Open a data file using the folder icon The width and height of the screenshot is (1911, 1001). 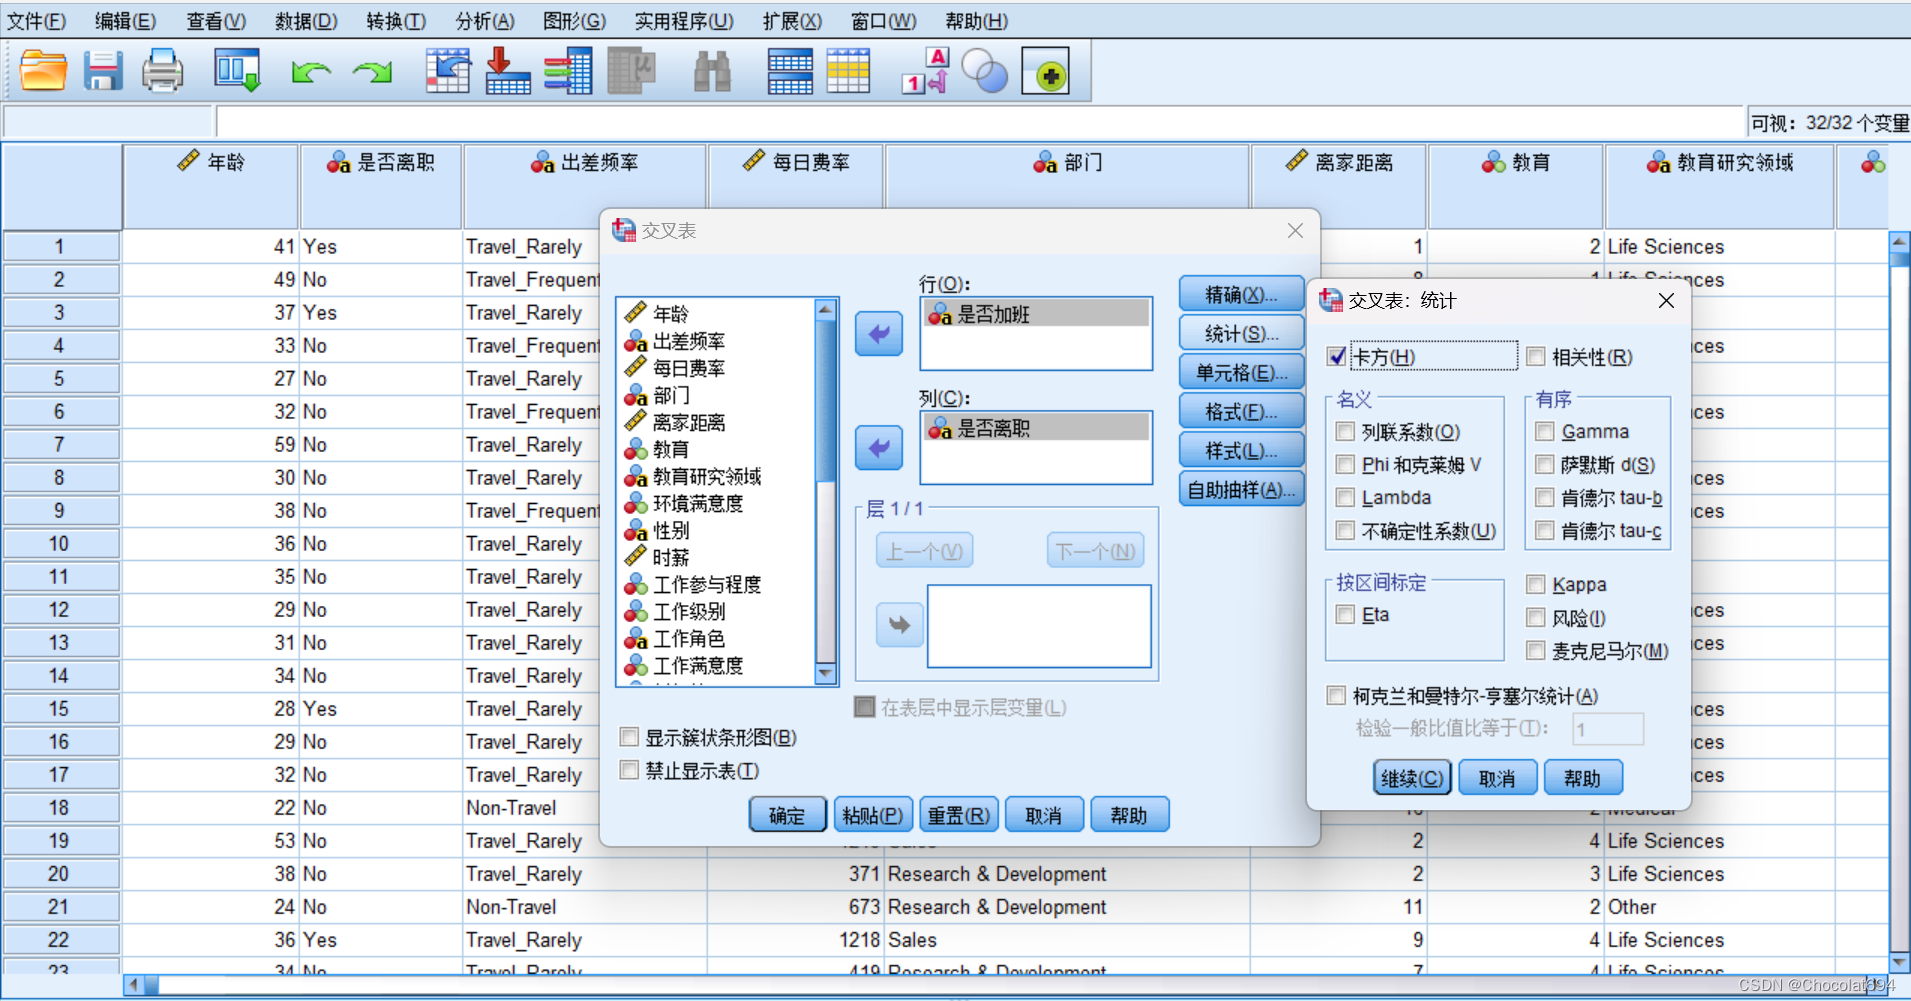point(43,70)
